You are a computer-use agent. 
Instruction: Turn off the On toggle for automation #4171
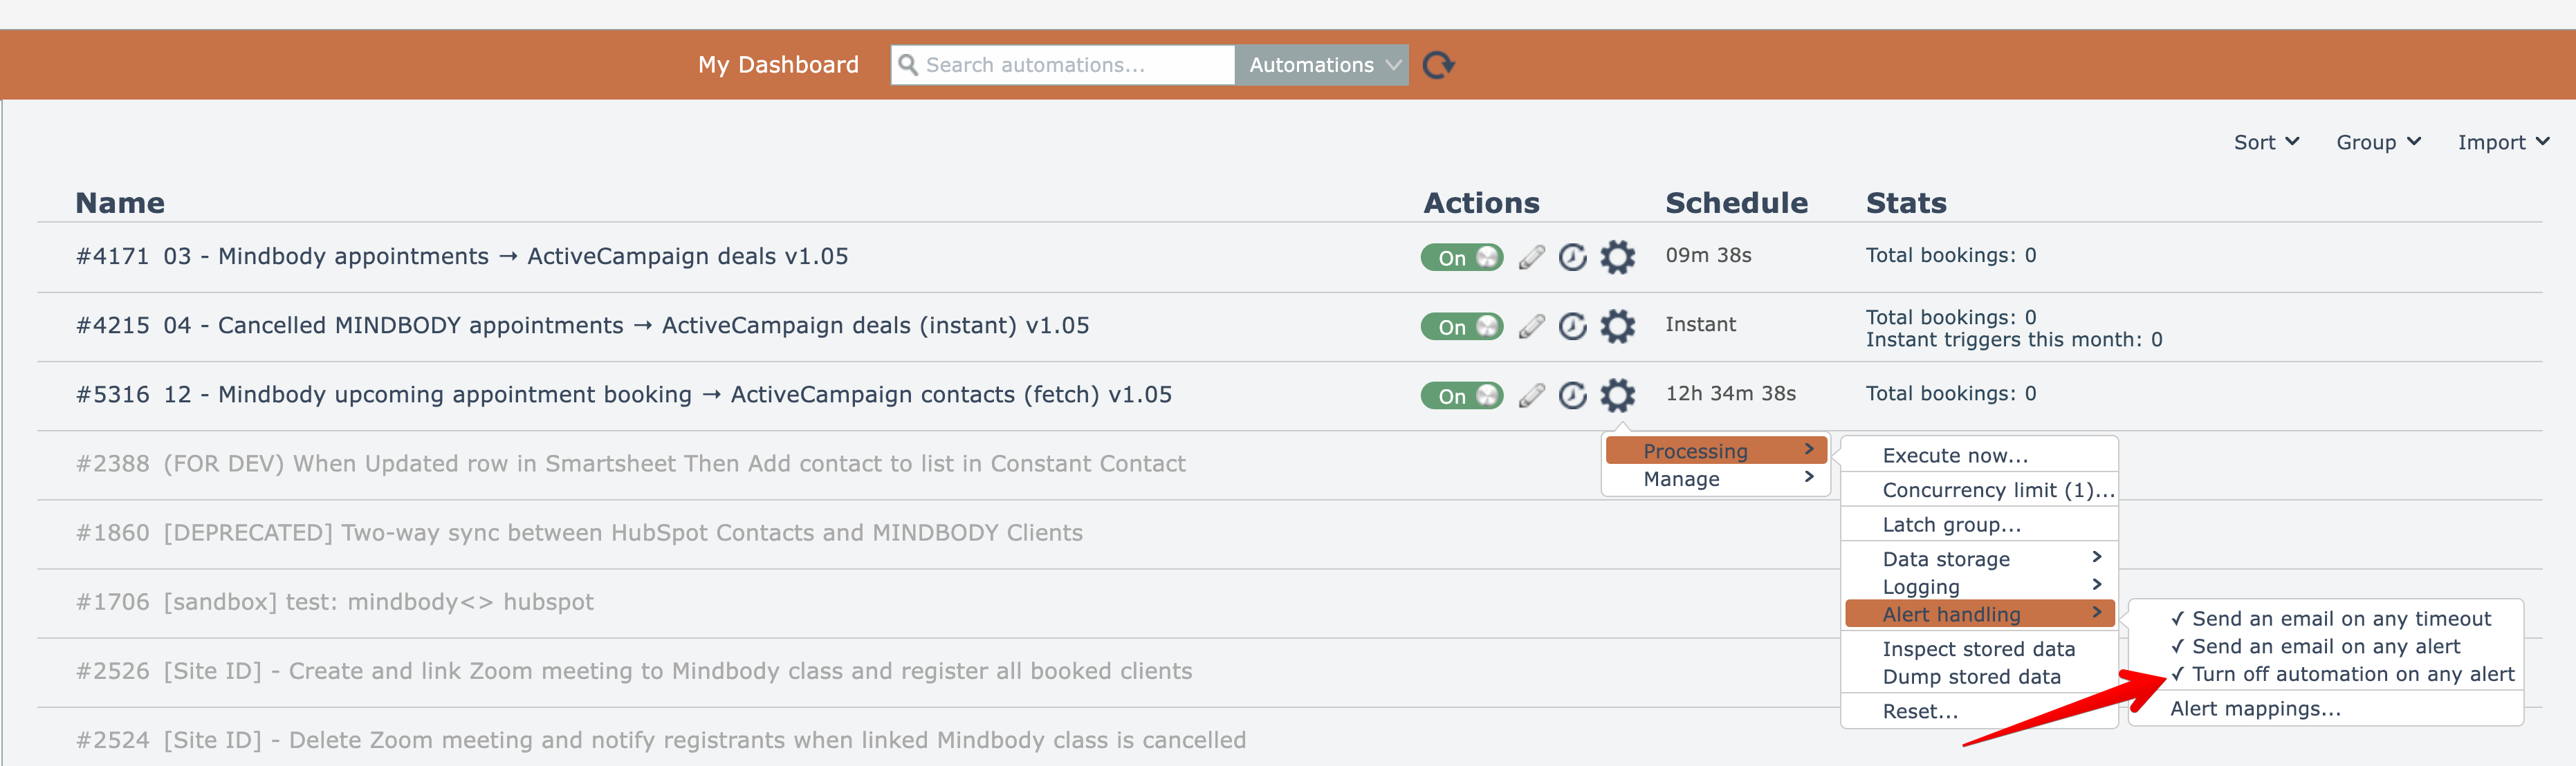(x=1461, y=257)
